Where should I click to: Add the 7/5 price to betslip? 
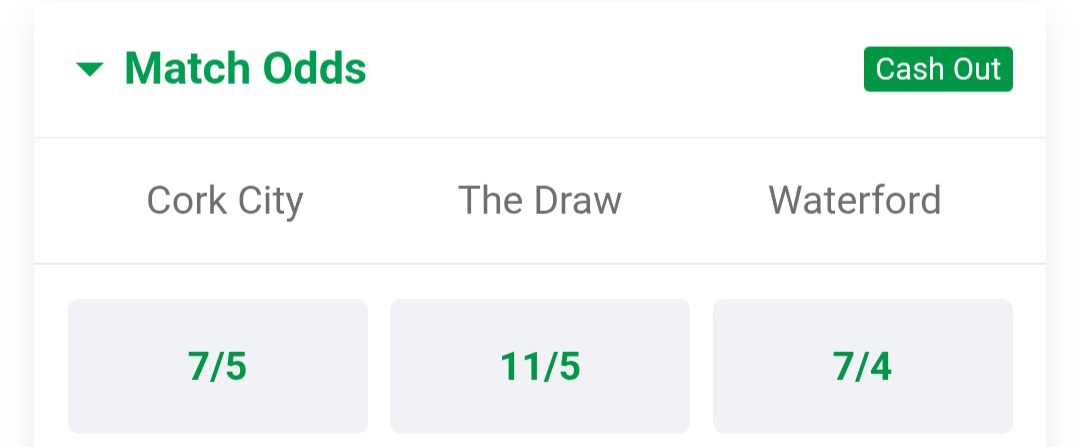[x=218, y=366]
